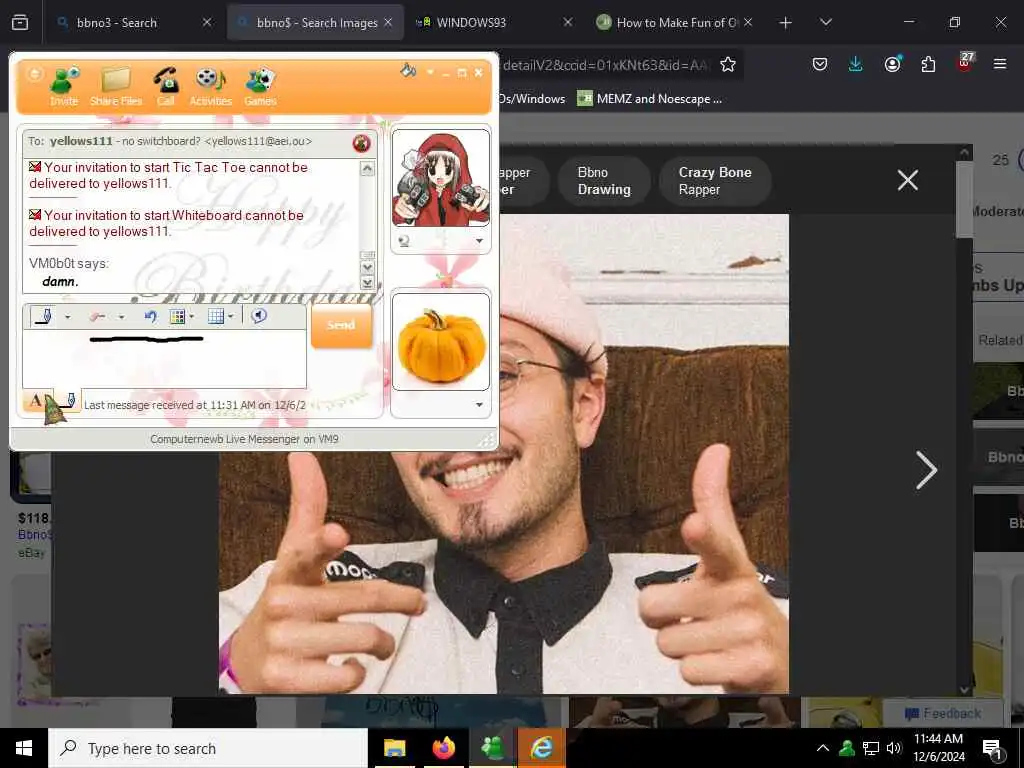This screenshot has height=768, width=1024.
Task: Open Internet Explorer from the taskbar
Action: (x=541, y=748)
